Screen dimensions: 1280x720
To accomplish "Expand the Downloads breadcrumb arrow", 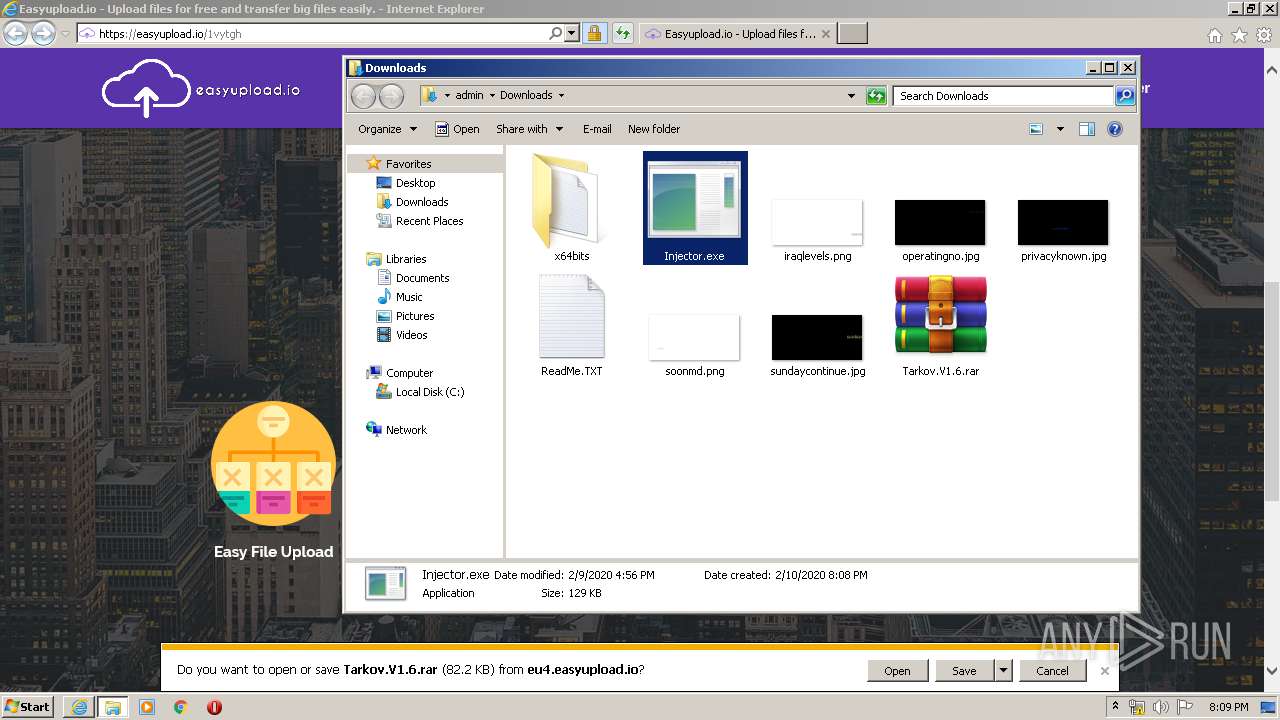I will click(561, 96).
